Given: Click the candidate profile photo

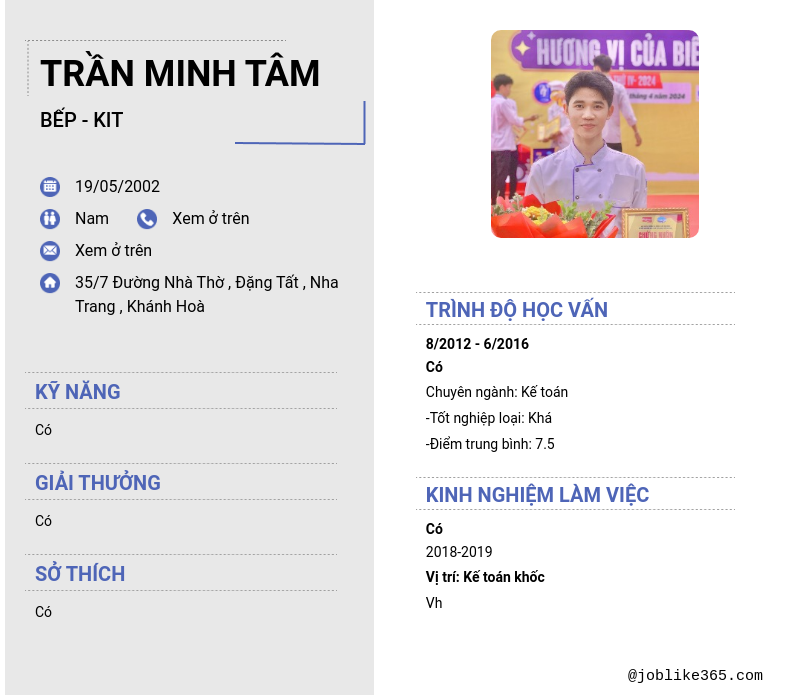Looking at the screenshot, I should pos(594,134).
